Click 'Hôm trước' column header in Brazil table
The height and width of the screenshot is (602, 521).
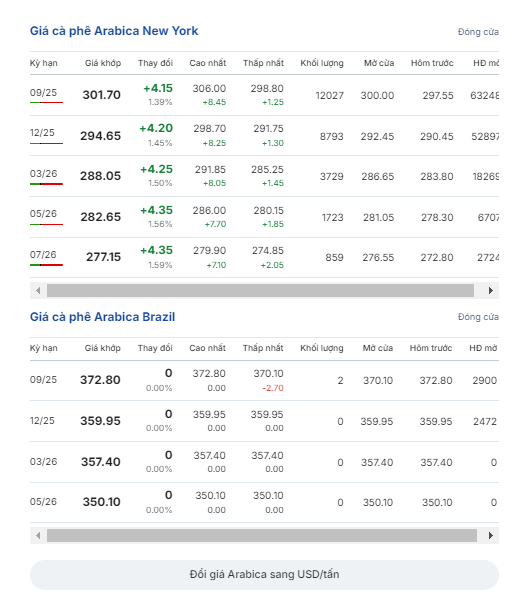[431, 348]
